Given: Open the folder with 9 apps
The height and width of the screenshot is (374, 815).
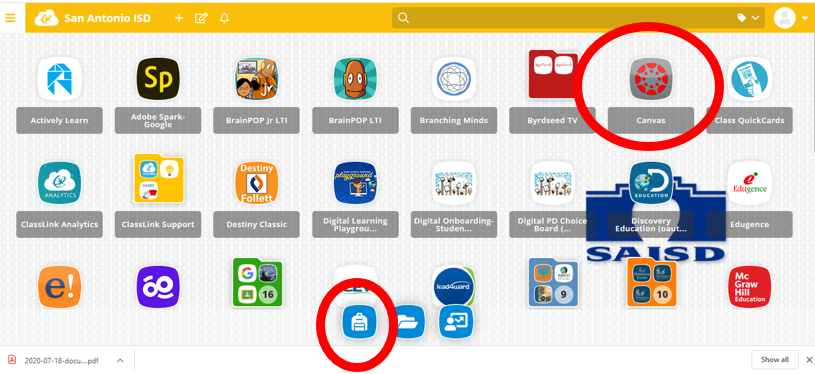Looking at the screenshot, I should tap(553, 283).
